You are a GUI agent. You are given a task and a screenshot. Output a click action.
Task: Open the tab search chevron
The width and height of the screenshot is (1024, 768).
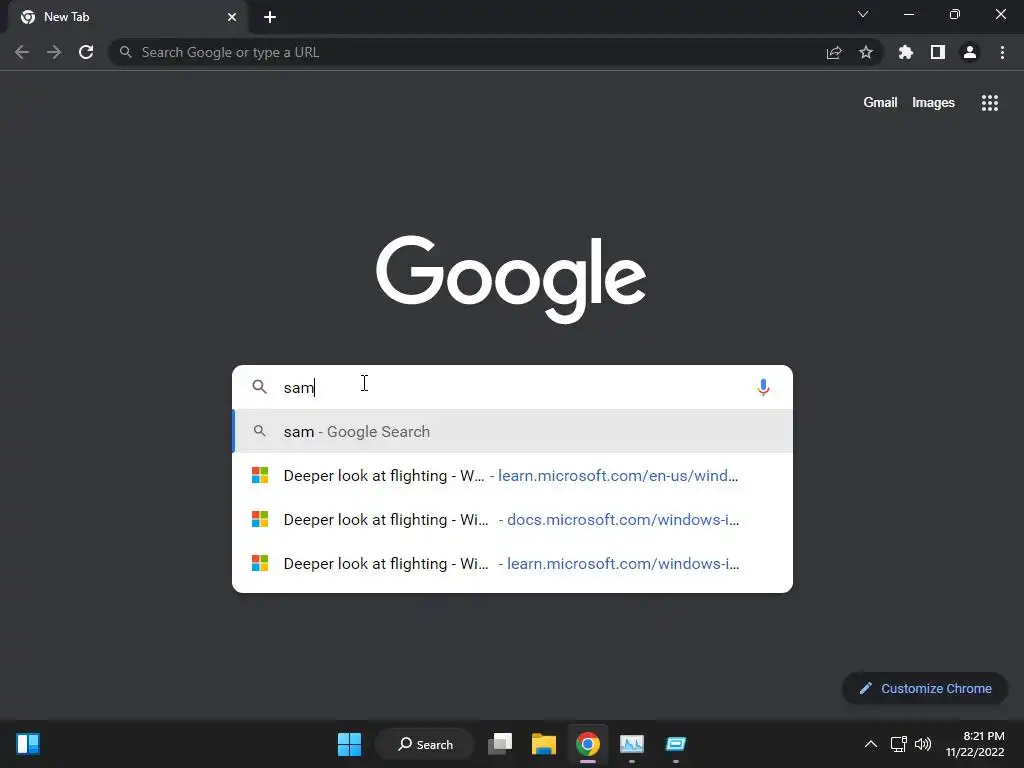pyautogui.click(x=863, y=14)
